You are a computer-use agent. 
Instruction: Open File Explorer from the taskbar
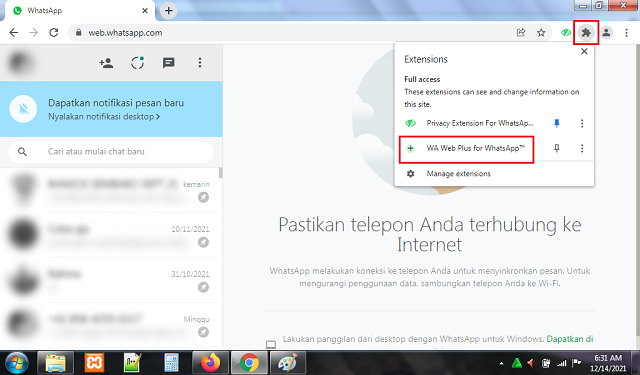click(x=56, y=363)
